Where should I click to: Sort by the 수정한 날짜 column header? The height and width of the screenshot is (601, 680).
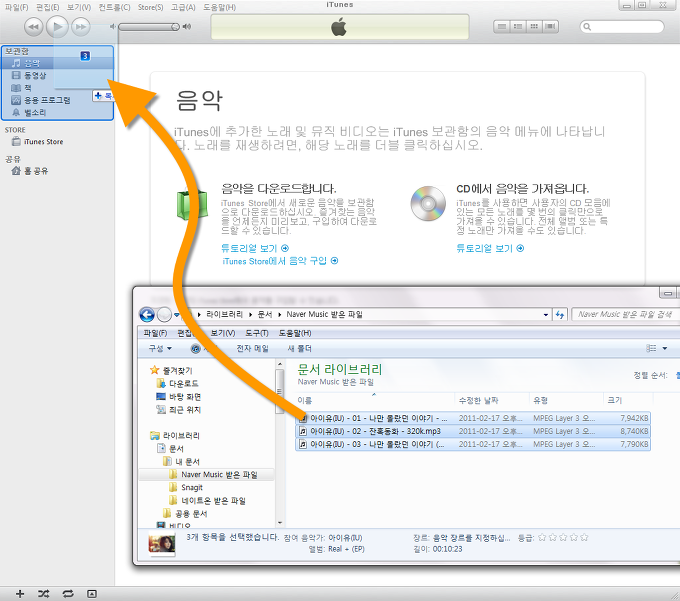coord(492,400)
